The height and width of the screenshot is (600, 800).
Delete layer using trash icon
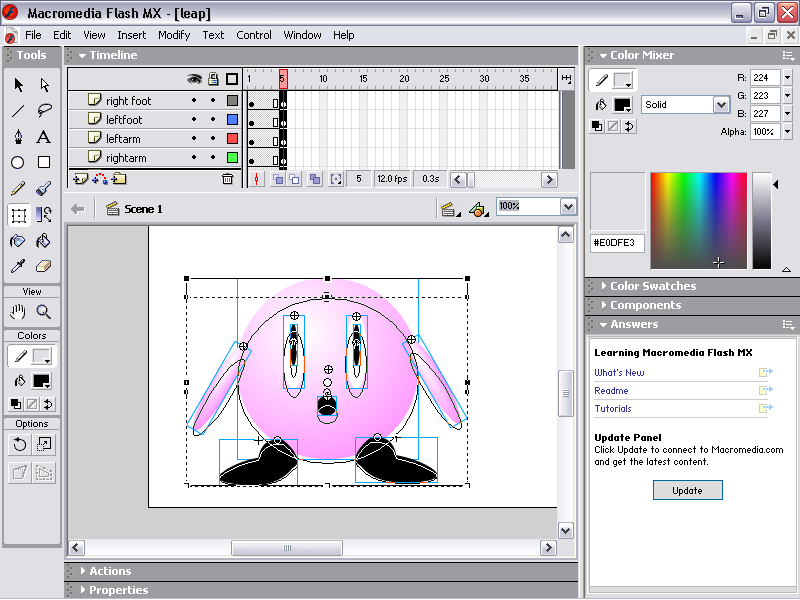pos(227,179)
